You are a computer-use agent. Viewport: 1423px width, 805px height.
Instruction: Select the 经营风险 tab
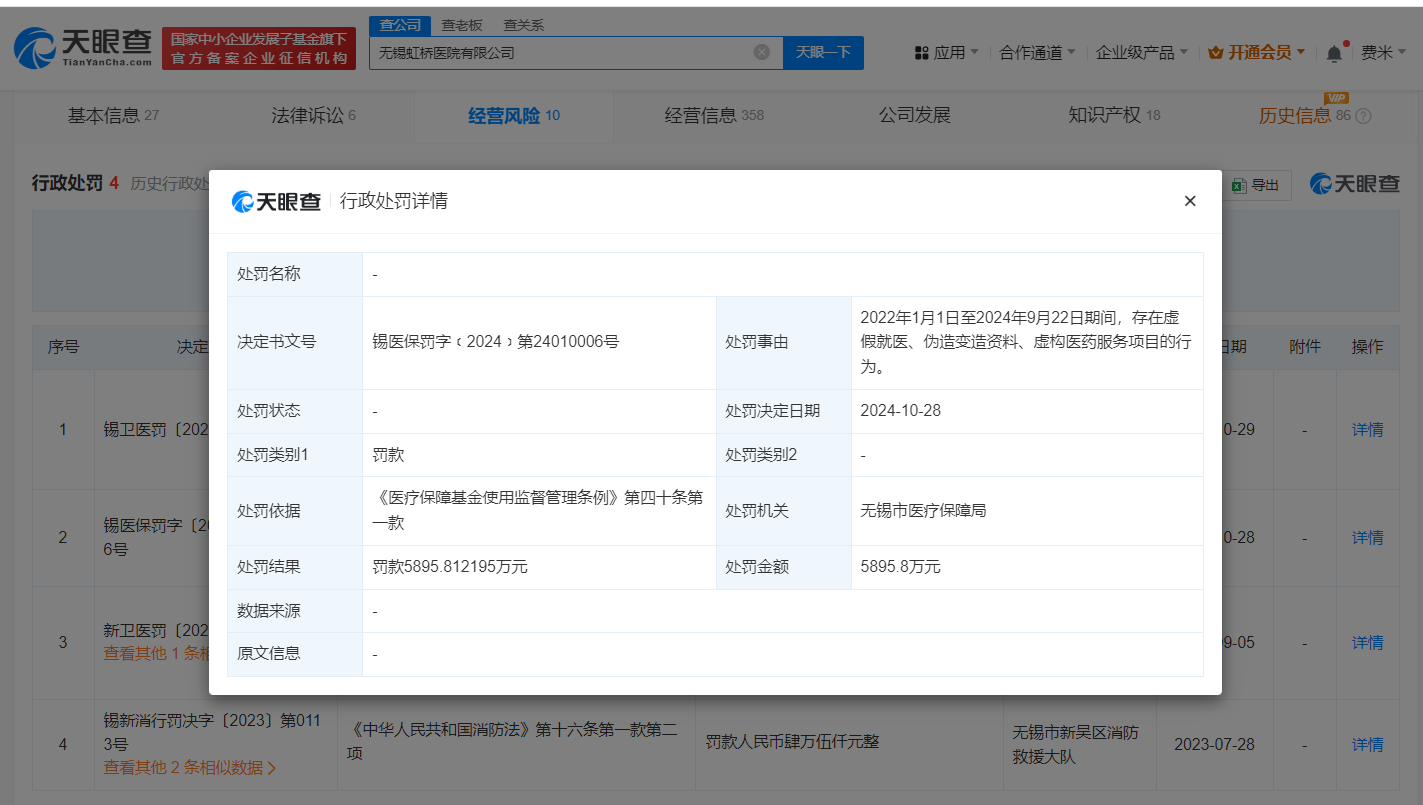(514, 115)
